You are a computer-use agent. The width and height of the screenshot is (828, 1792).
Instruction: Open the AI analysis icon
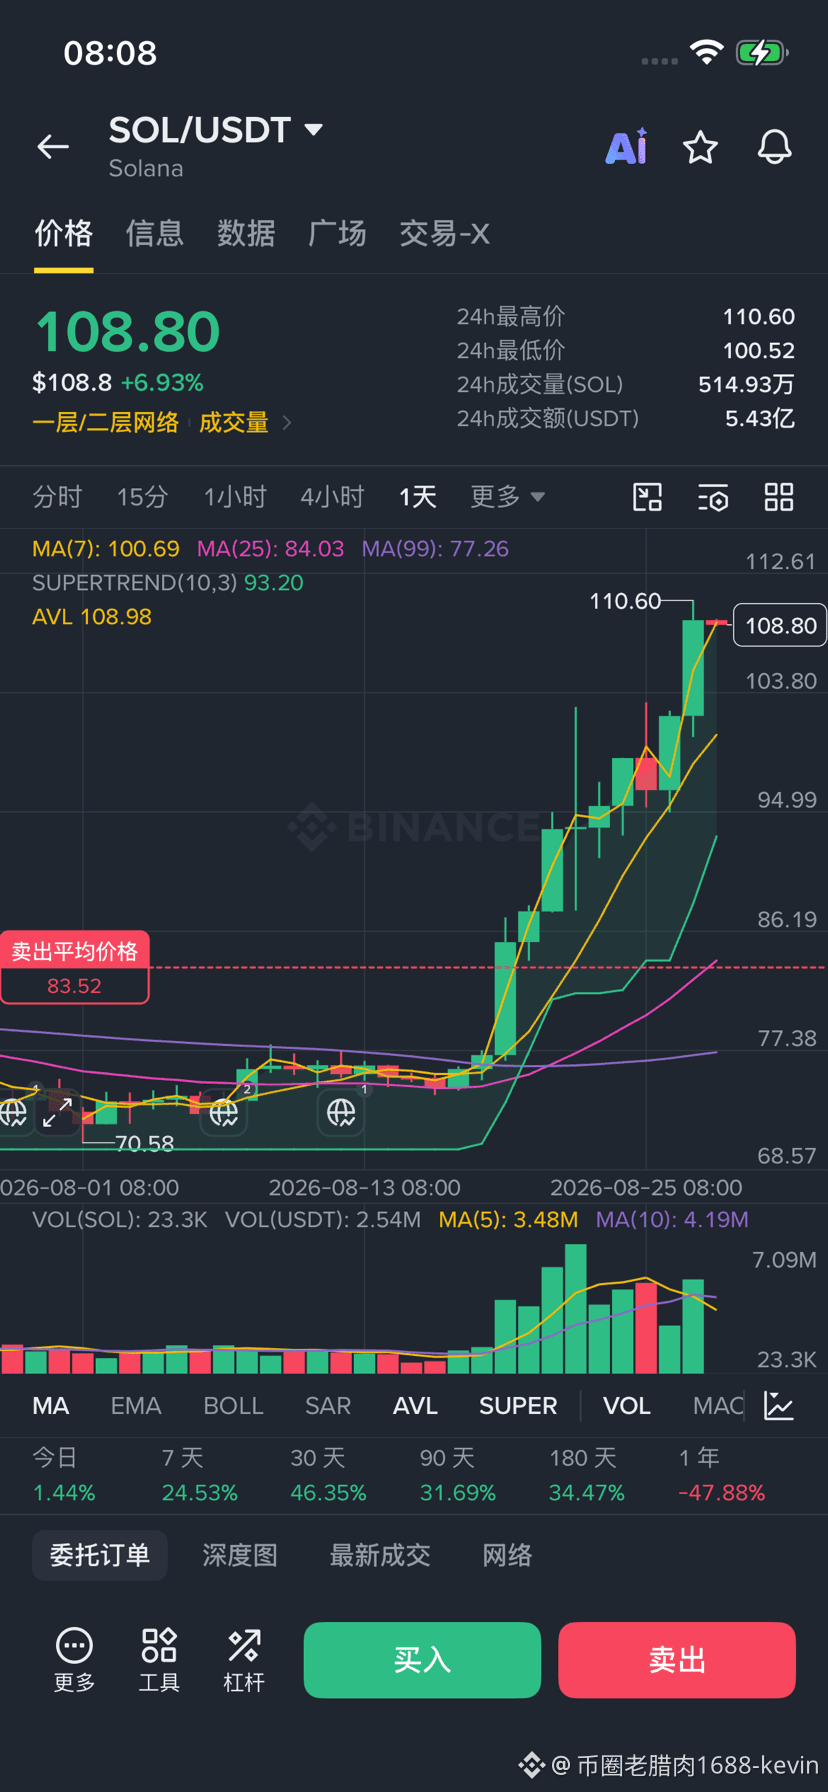(x=627, y=147)
